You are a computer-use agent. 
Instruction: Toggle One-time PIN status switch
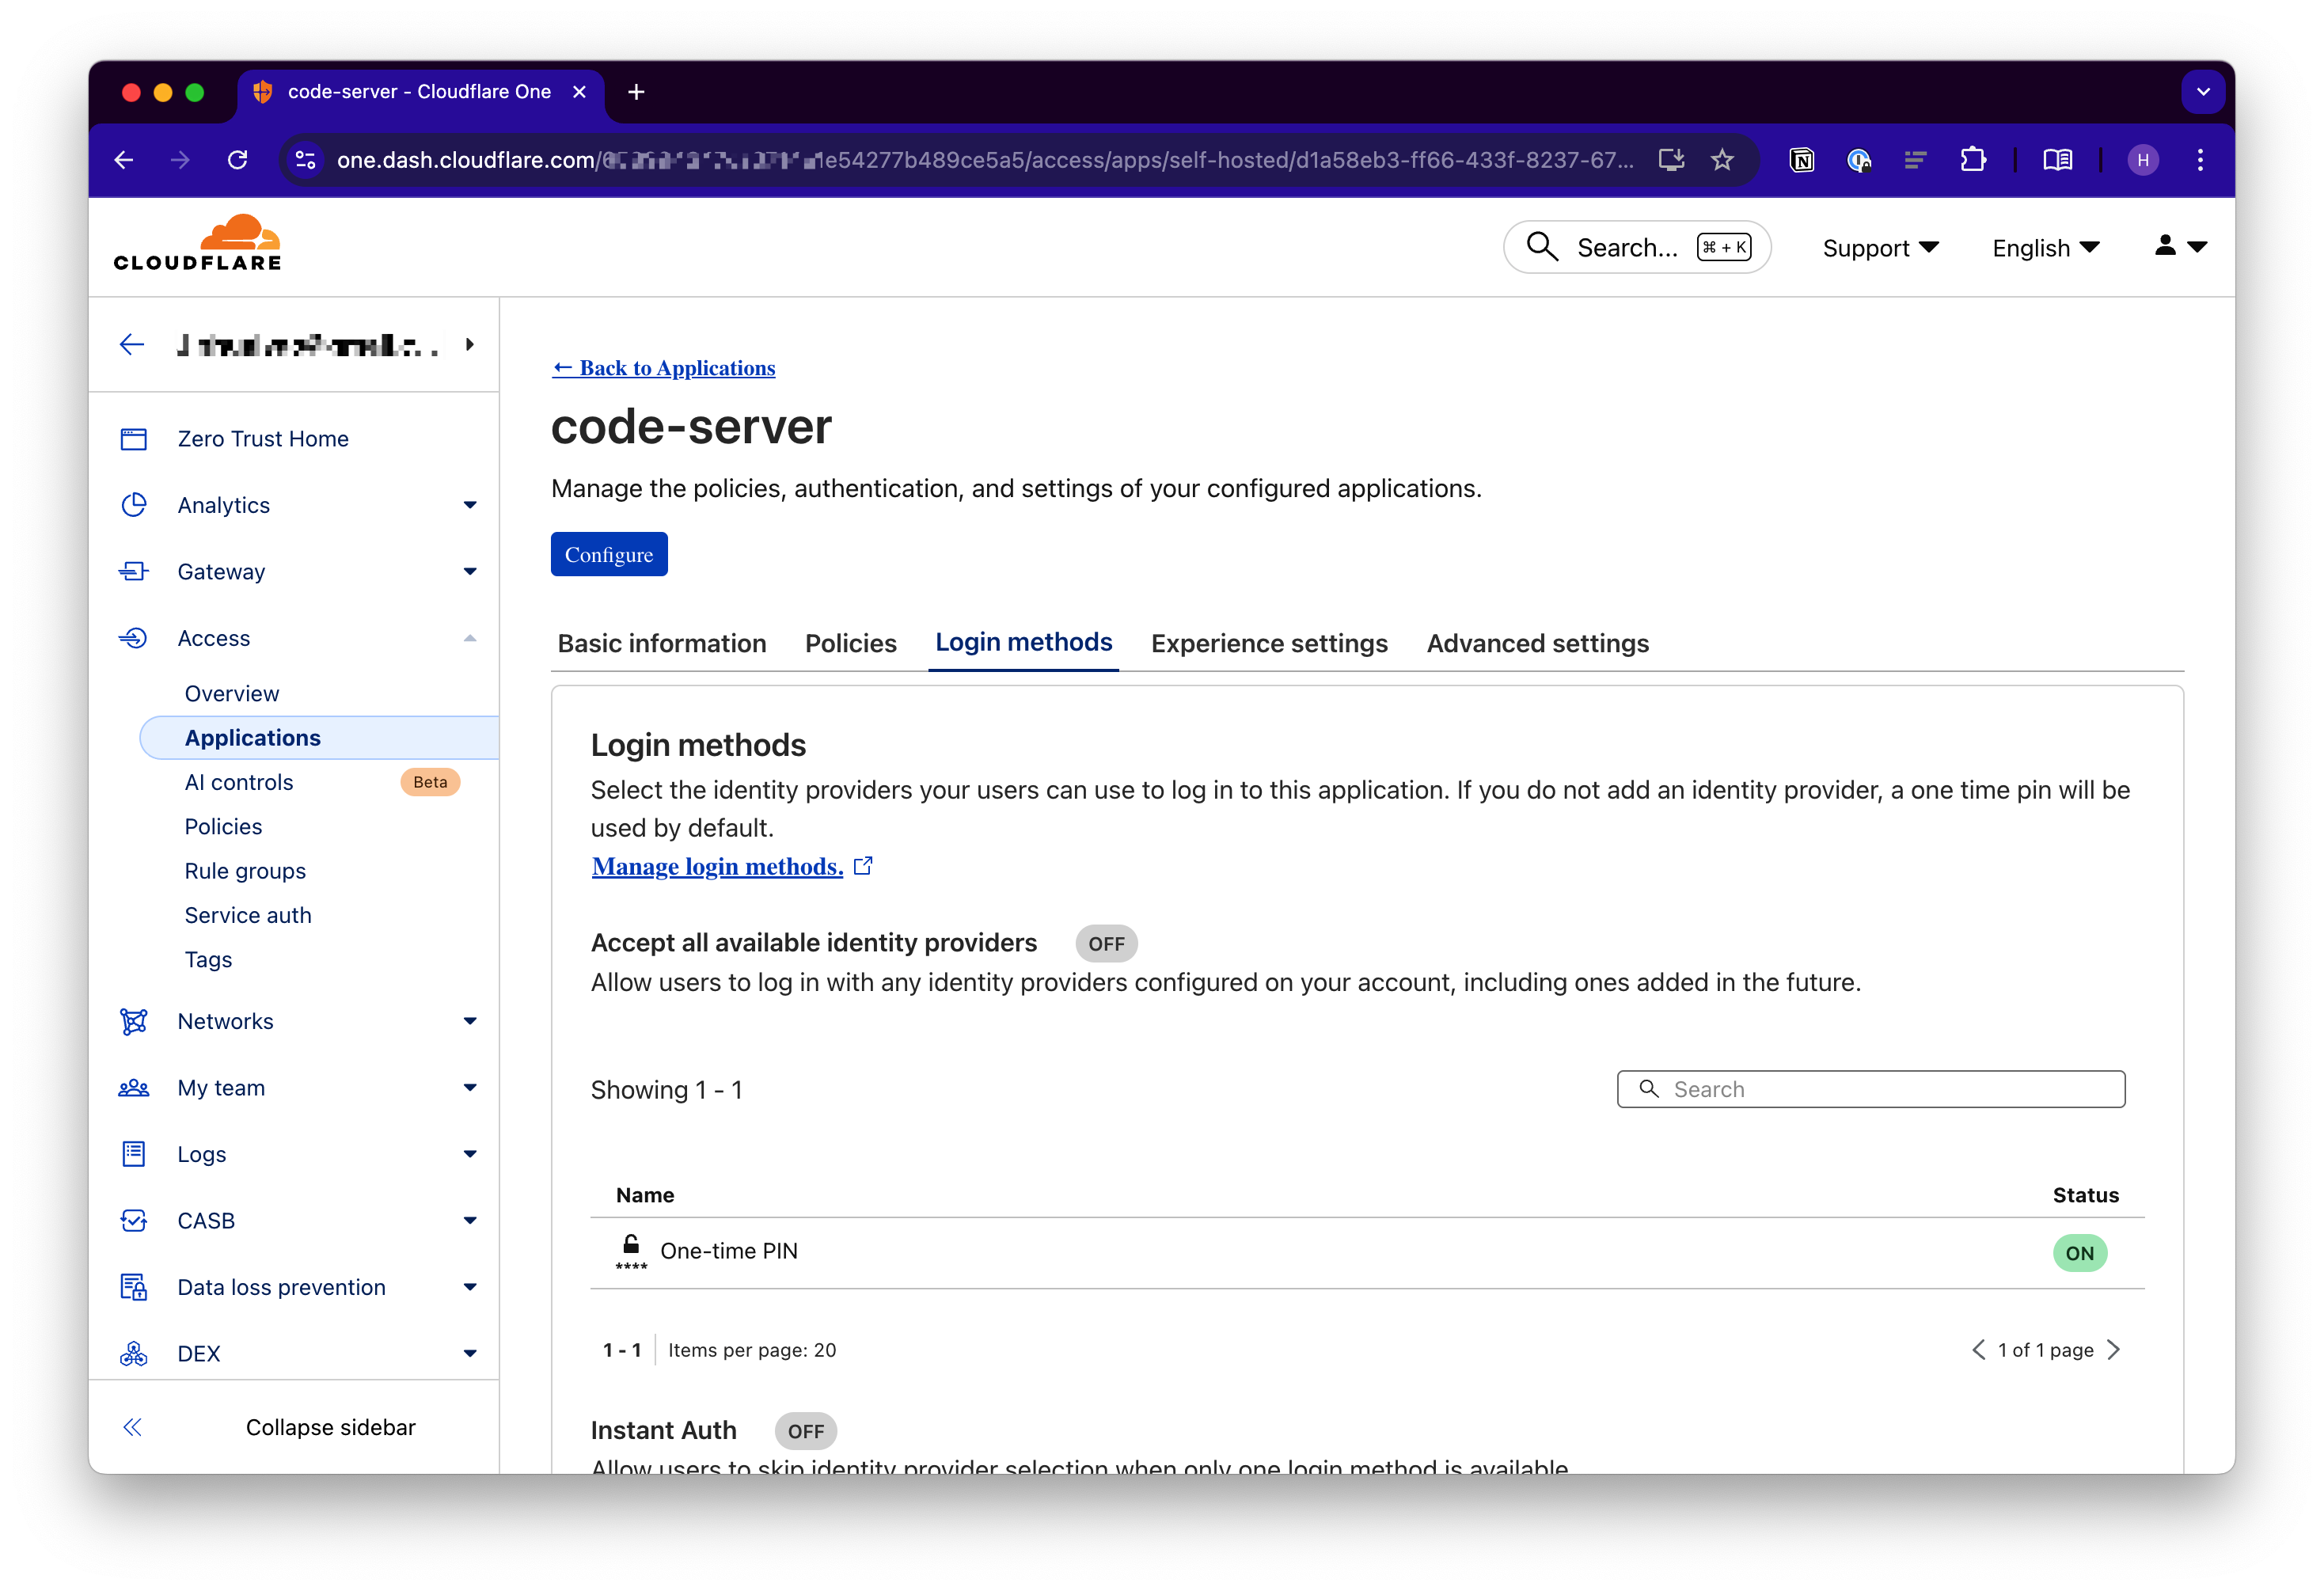point(2079,1253)
